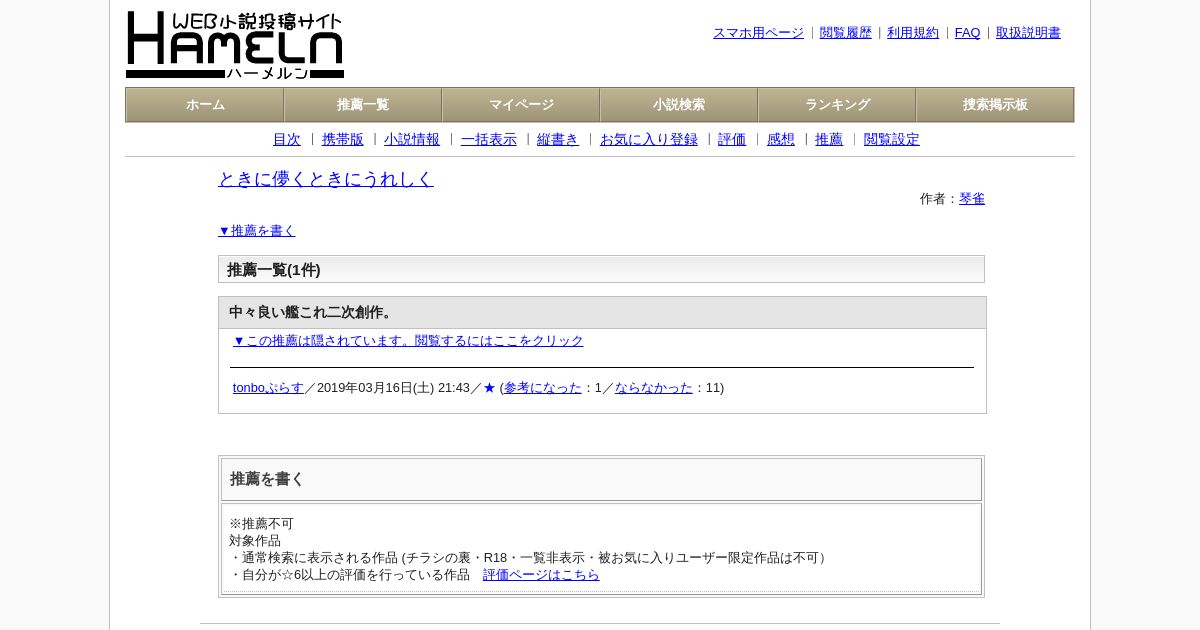Click the Hameln site logo

[235, 45]
